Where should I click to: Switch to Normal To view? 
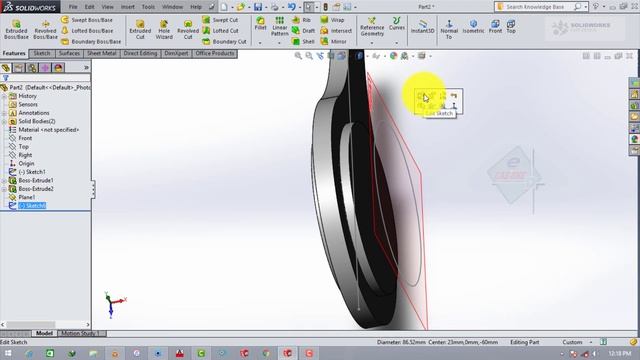click(x=449, y=29)
